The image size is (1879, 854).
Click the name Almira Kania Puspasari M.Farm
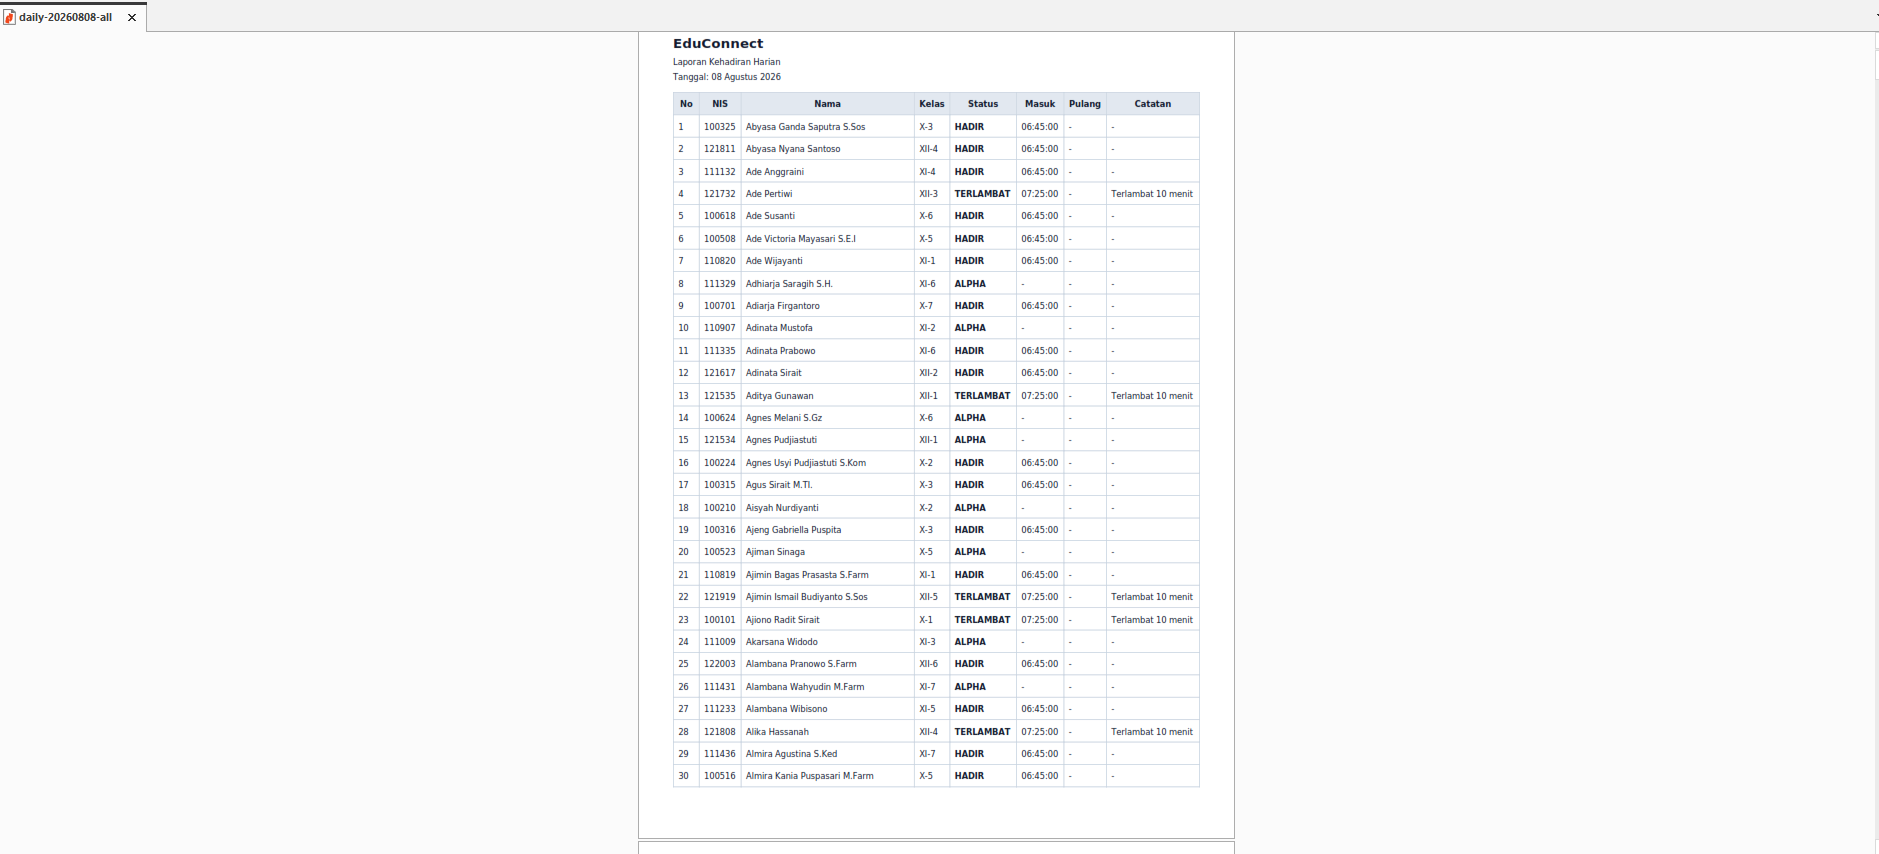(x=810, y=776)
